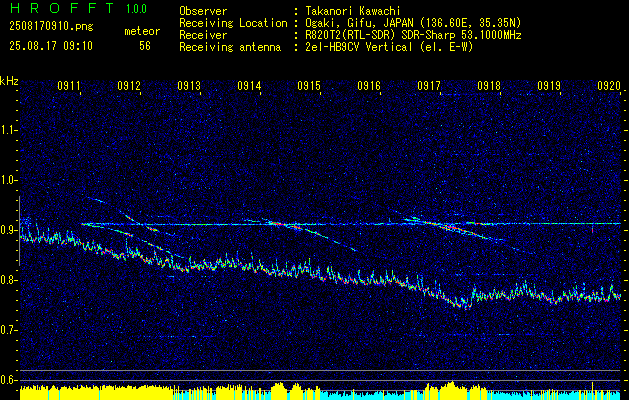The height and width of the screenshot is (400, 629).
Task: Click the 0.8 kHz axis label
Action: 8,280
